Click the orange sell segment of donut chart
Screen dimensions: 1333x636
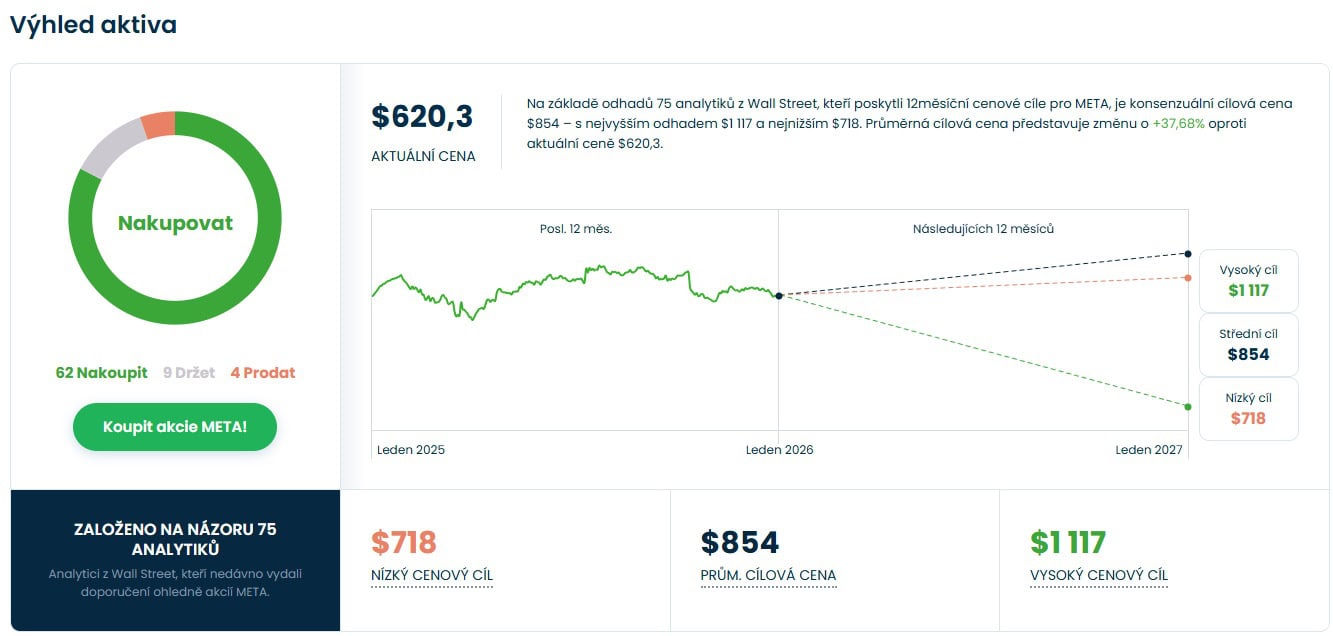coord(158,125)
